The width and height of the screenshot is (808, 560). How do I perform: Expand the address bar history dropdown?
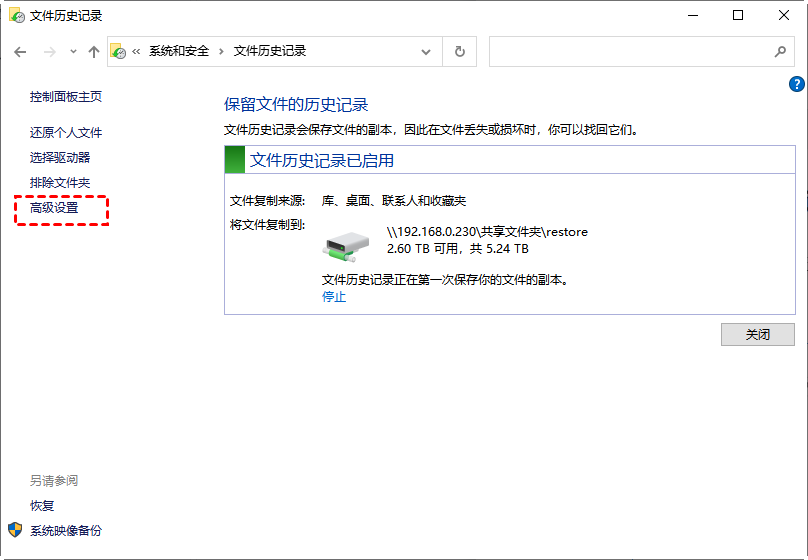tap(426, 52)
